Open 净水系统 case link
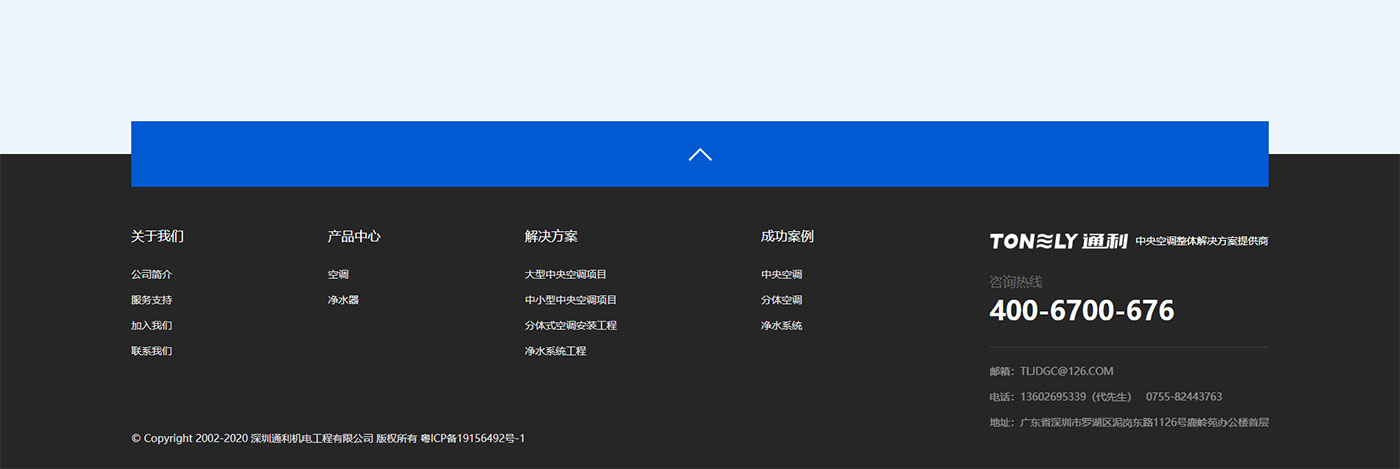This screenshot has height=469, width=1400. tap(781, 326)
